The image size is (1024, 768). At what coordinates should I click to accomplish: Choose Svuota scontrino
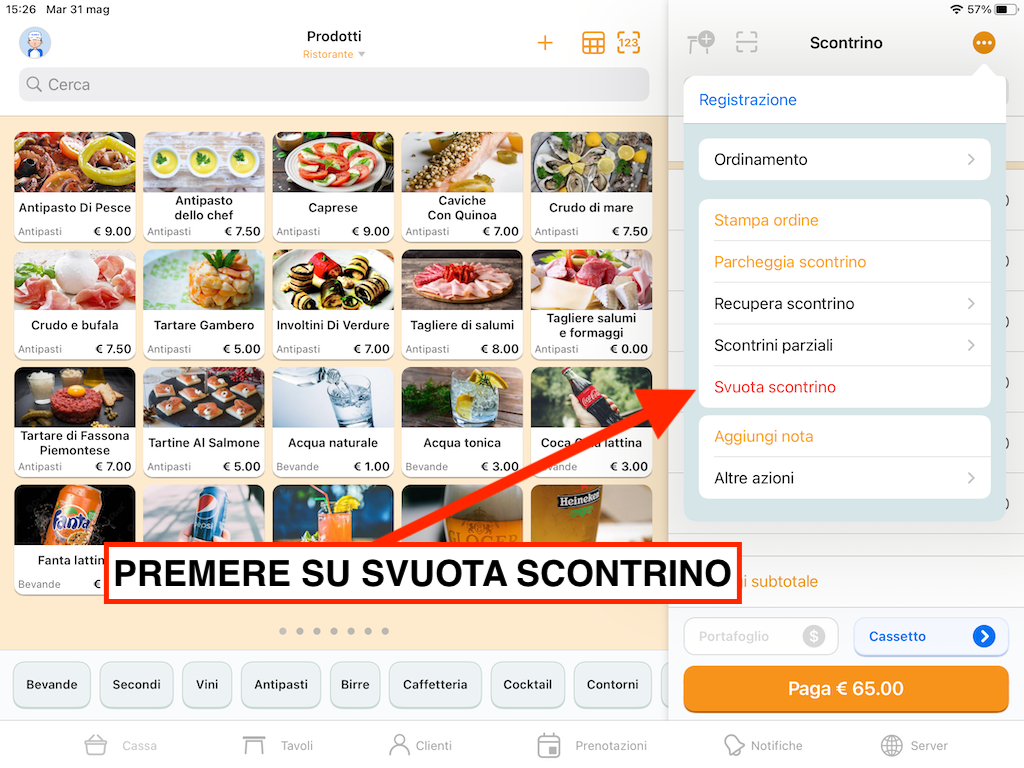coord(844,387)
